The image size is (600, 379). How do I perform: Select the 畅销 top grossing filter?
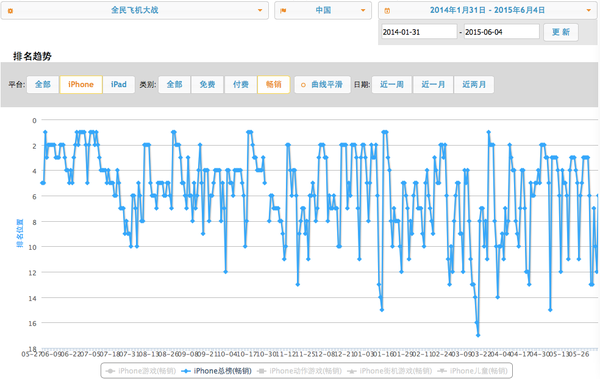tap(274, 84)
